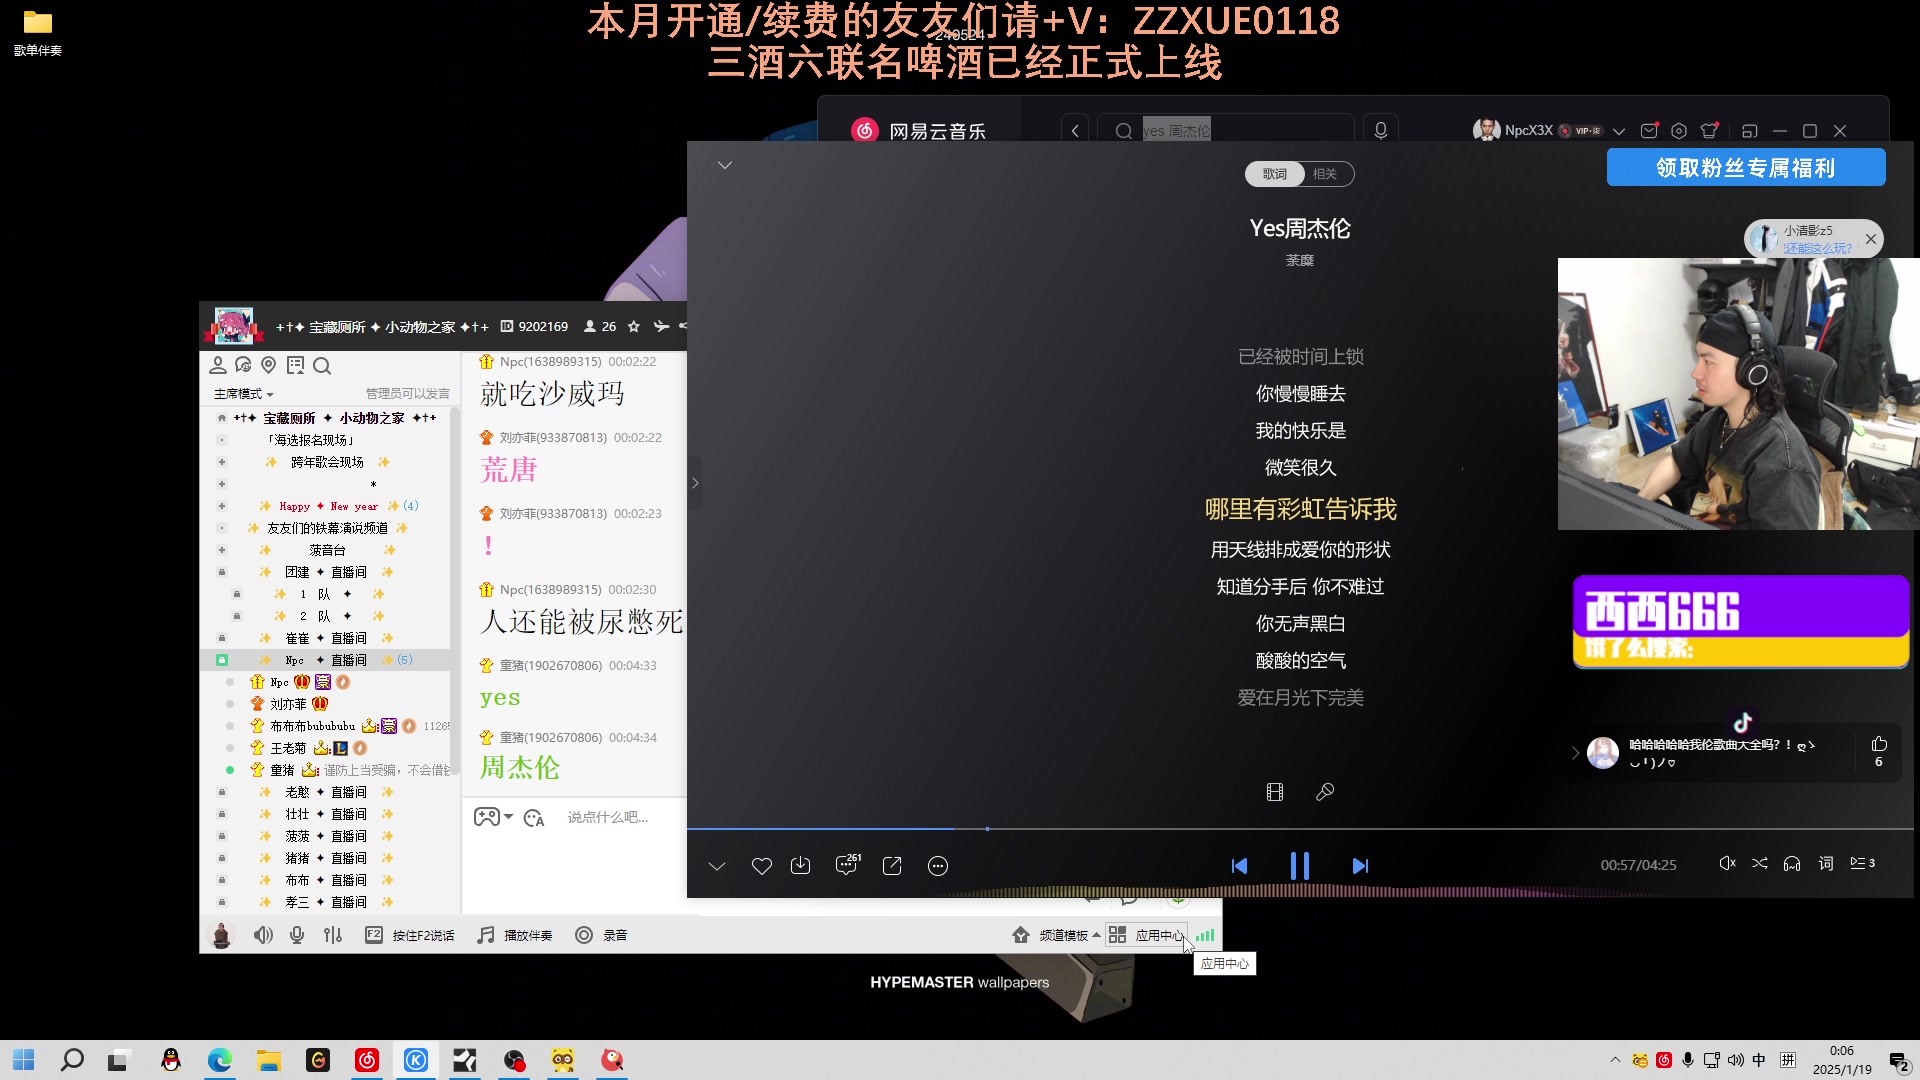Image resolution: width=1920 pixels, height=1080 pixels.
Task: Collapse the player view with top-left chevron
Action: 725,165
